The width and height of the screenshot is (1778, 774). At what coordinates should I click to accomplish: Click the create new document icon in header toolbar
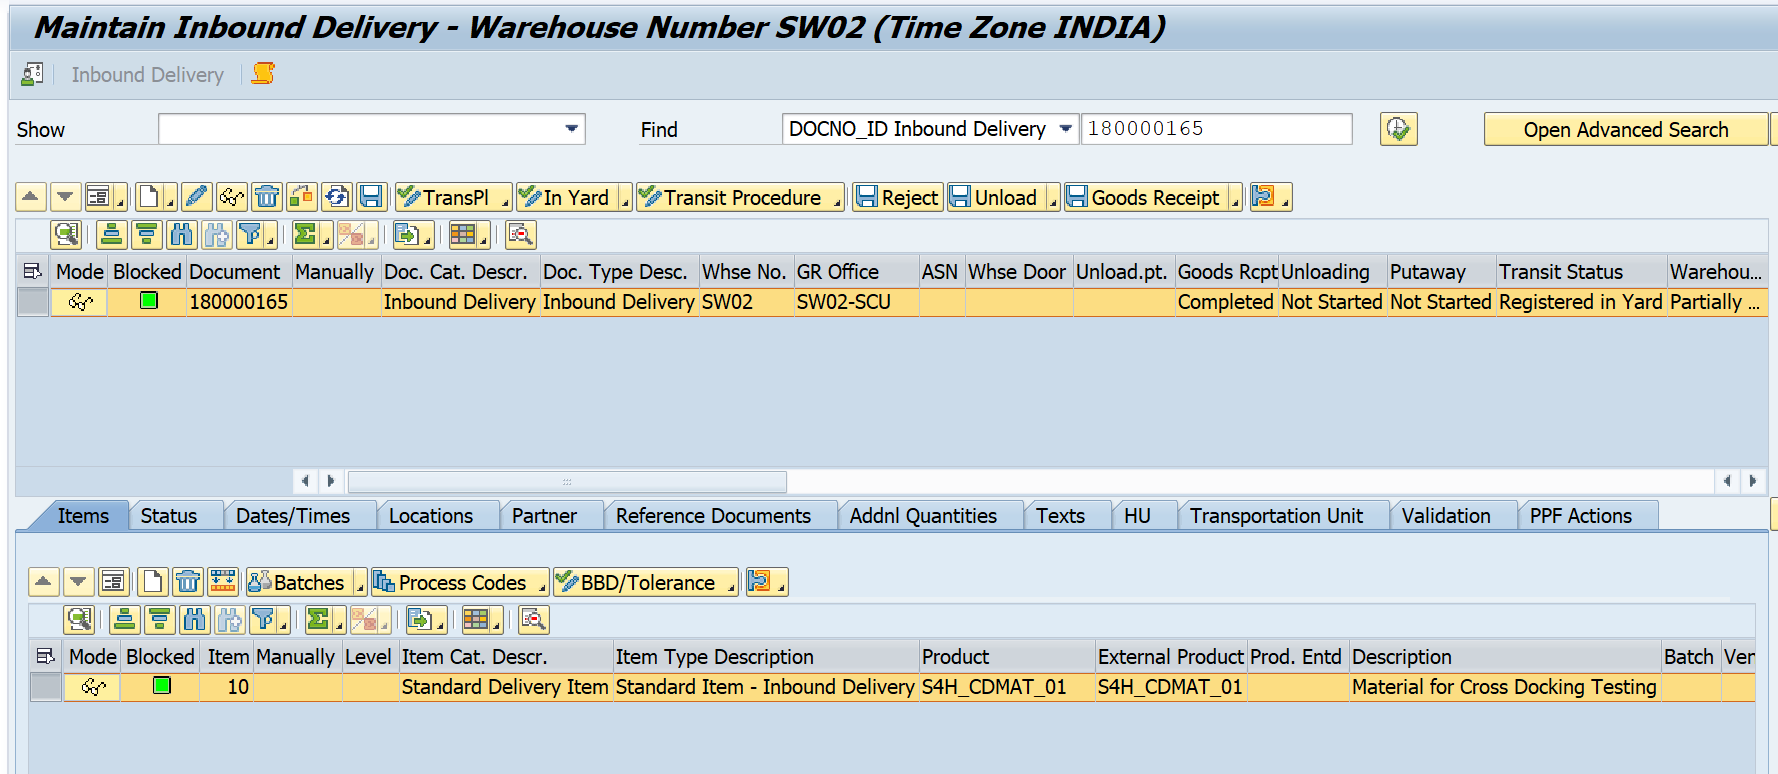(x=149, y=197)
